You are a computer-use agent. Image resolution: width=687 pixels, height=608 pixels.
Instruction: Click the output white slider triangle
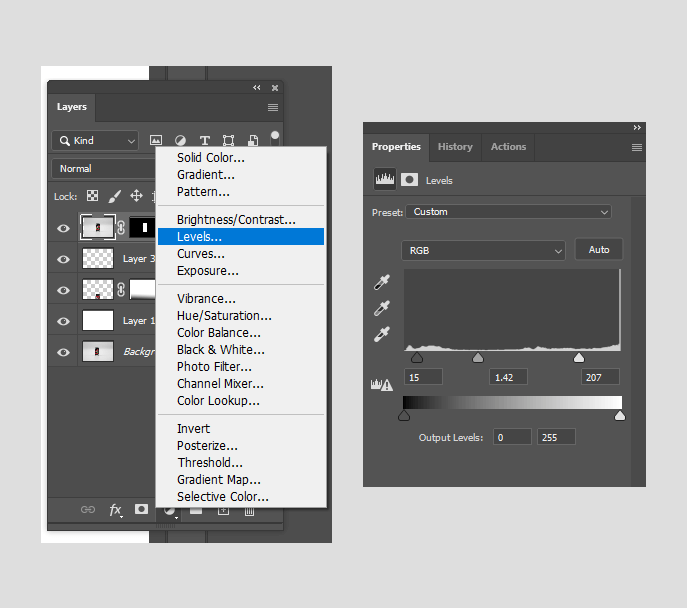pyautogui.click(x=620, y=415)
